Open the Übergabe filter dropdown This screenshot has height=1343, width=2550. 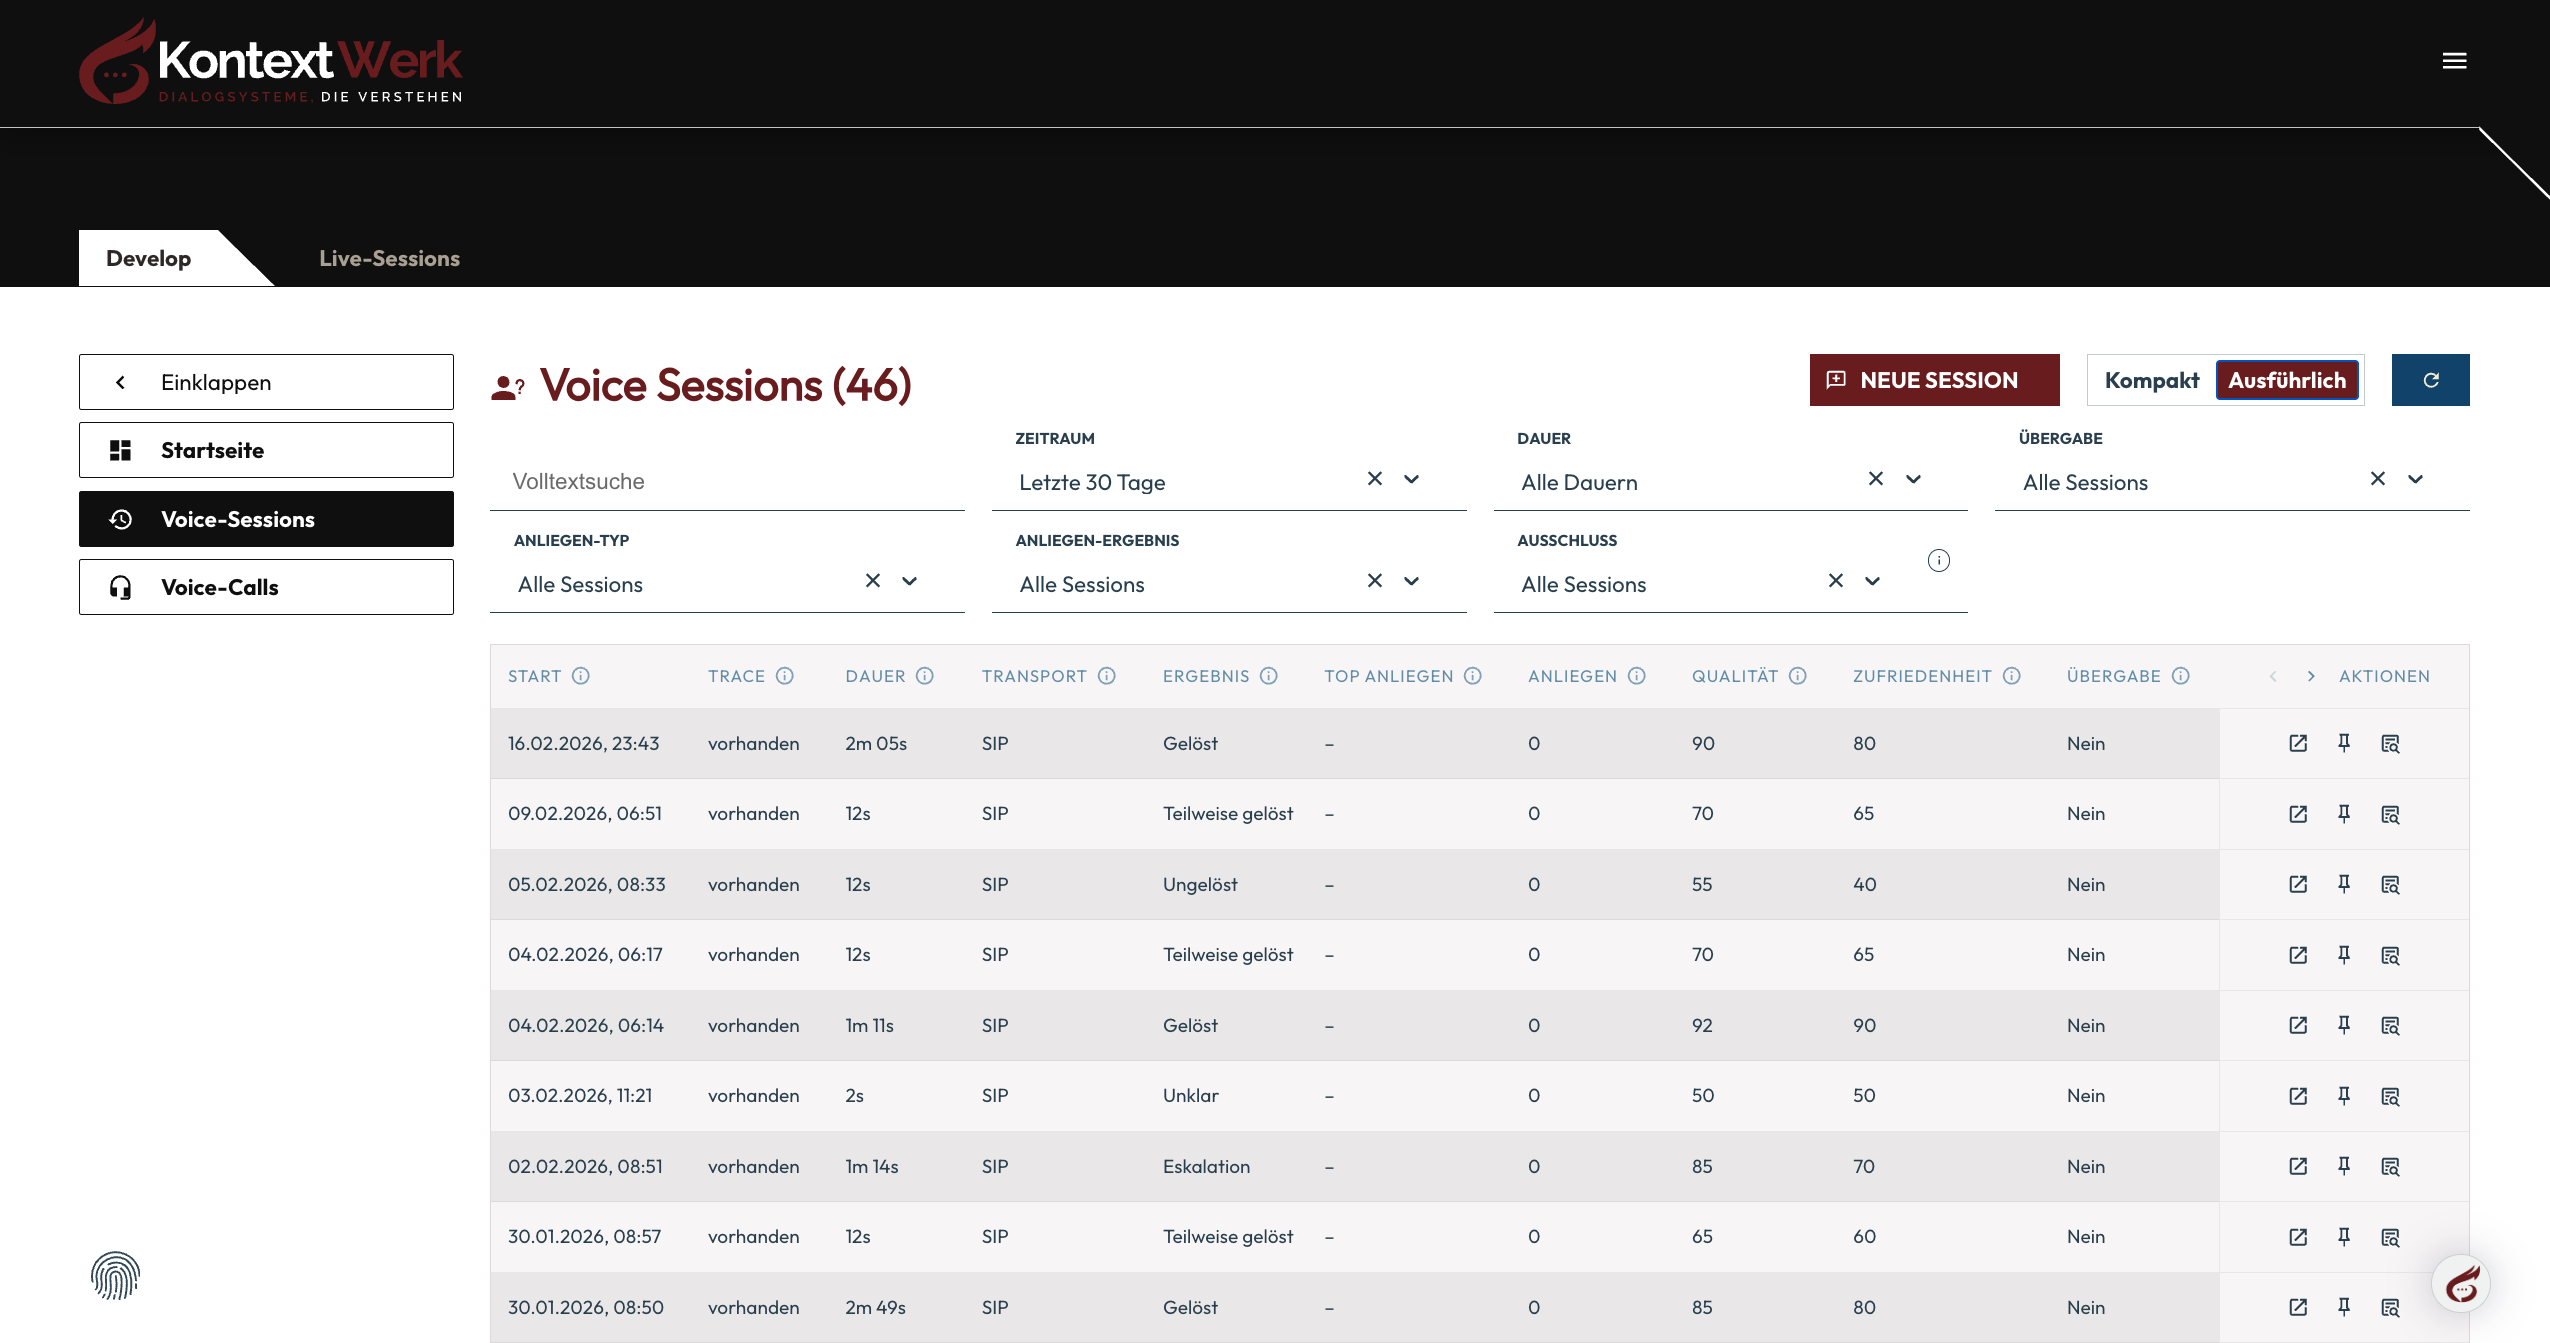2415,479
